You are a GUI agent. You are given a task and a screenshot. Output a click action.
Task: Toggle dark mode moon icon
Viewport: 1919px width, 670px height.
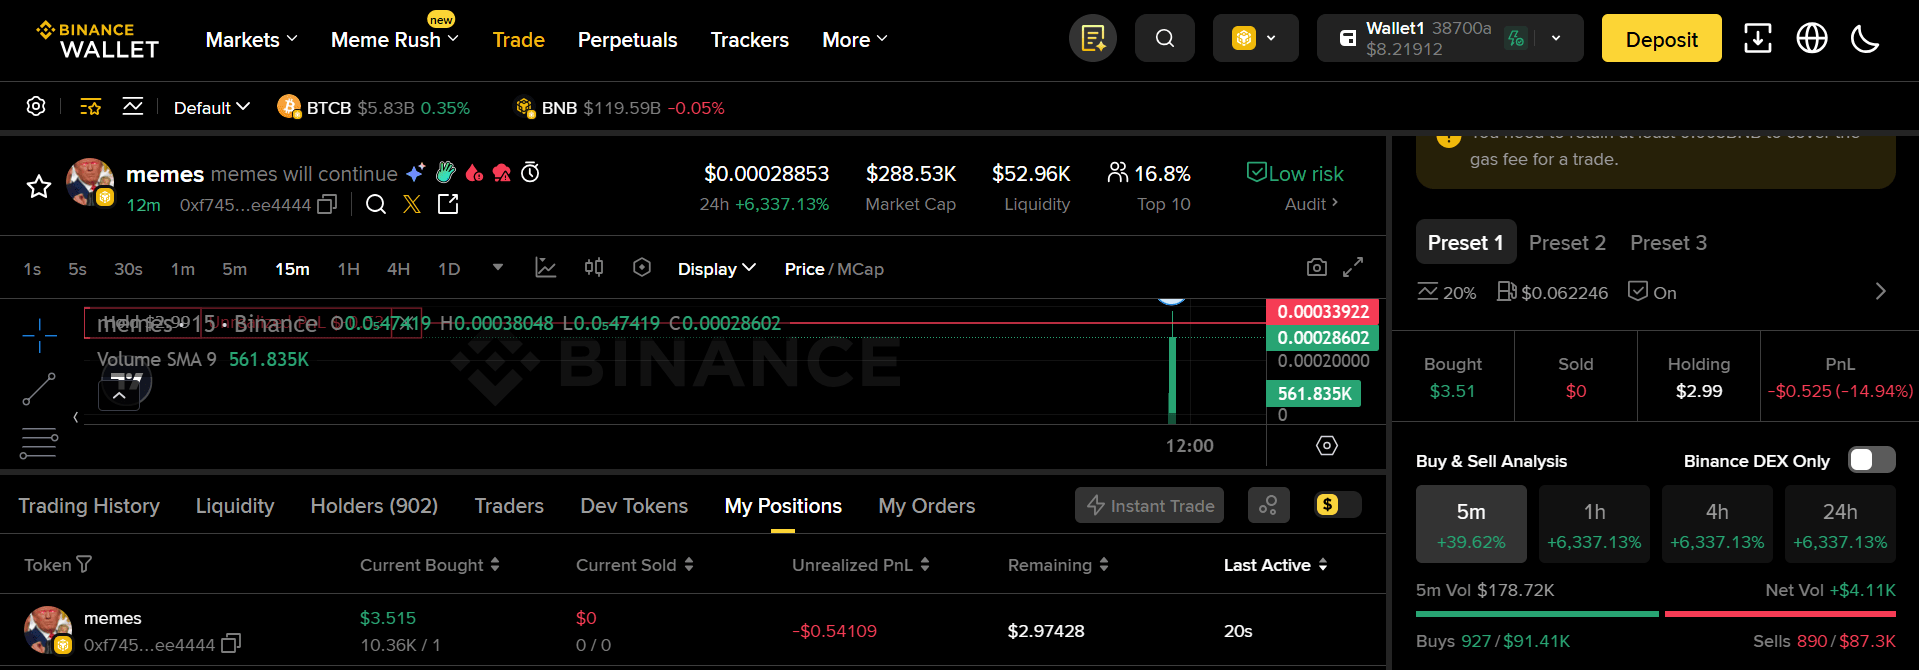click(x=1865, y=39)
